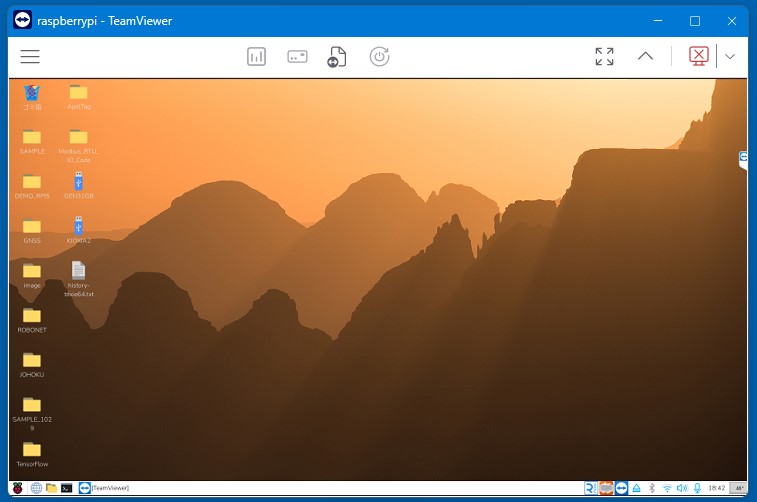Select the TensorFlow desktop folder

point(32,450)
